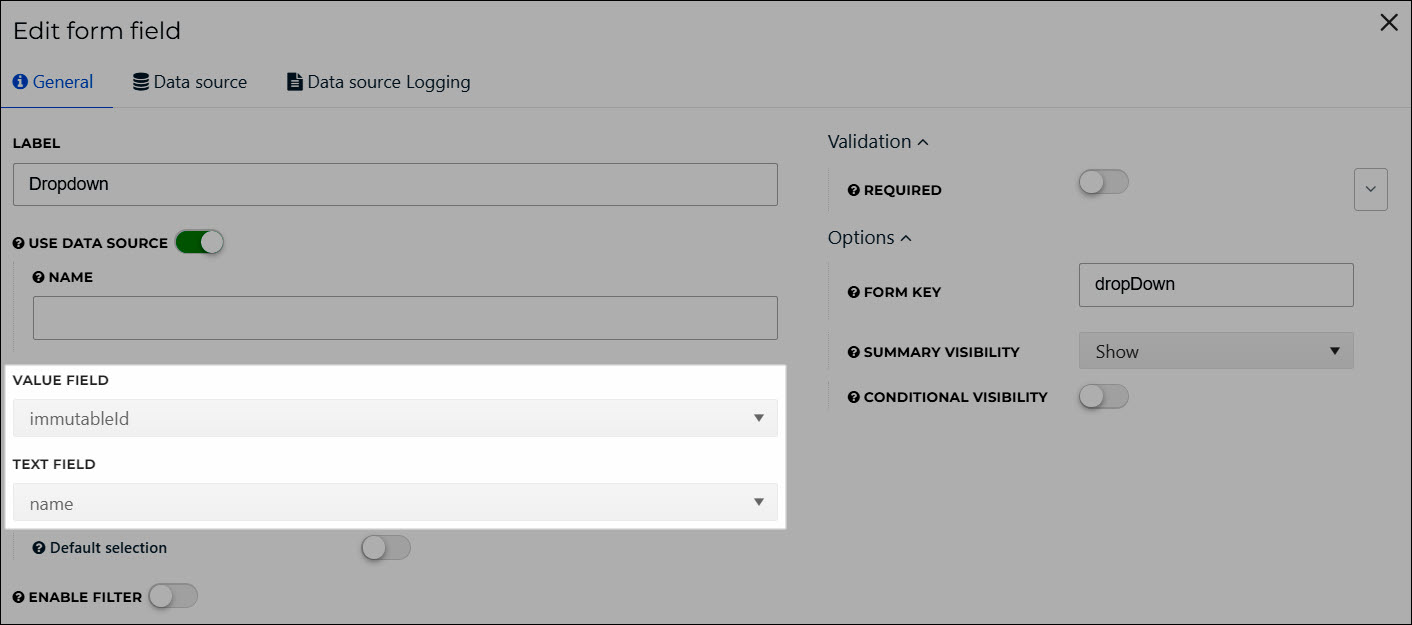Click the help icon beside SUMMARY VISIBILITY
The height and width of the screenshot is (625, 1412).
854,352
